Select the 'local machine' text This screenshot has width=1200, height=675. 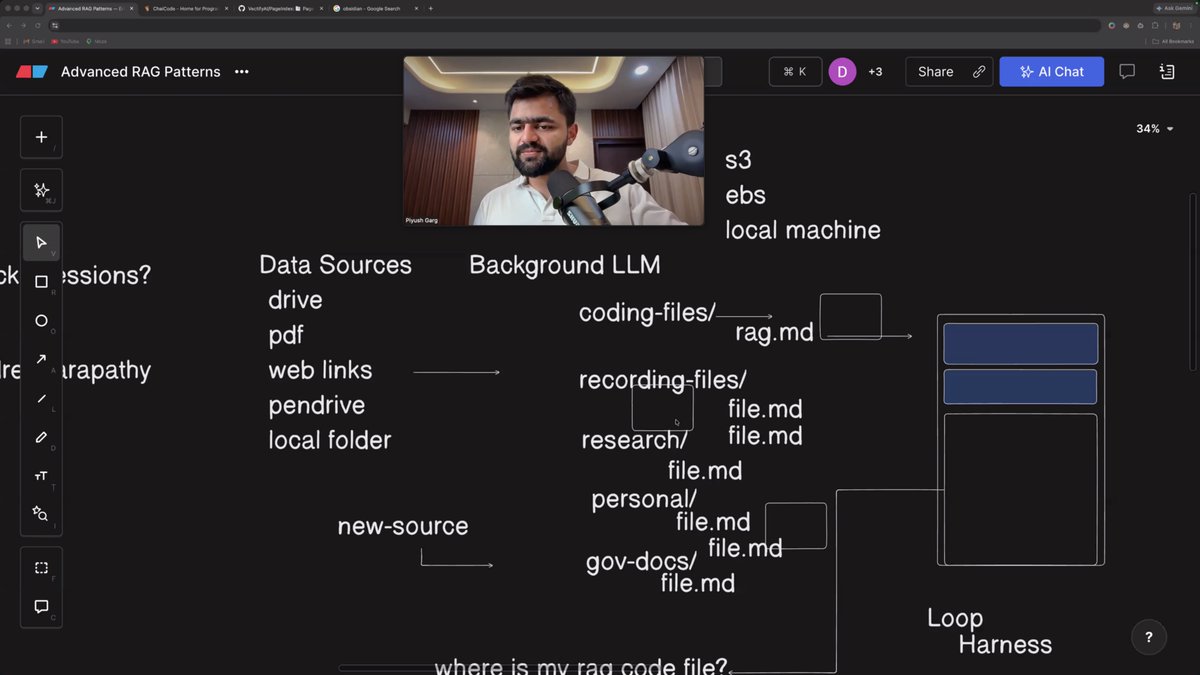pos(803,230)
